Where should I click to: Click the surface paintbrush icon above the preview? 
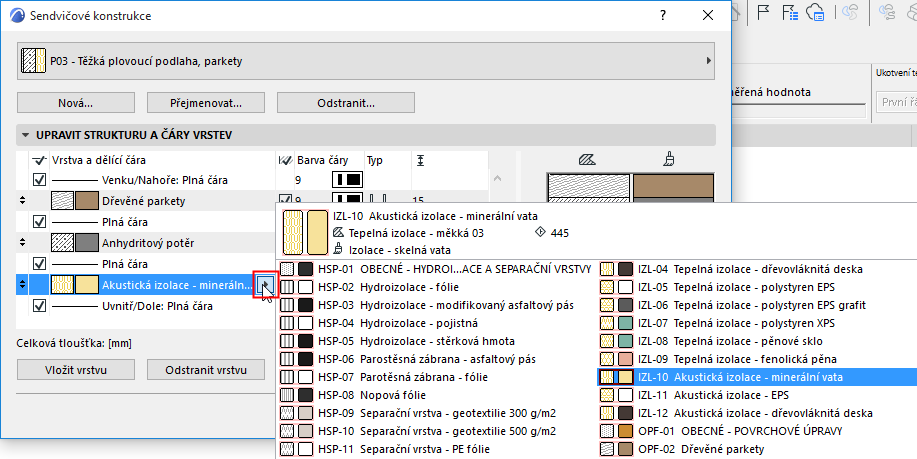pos(669,158)
